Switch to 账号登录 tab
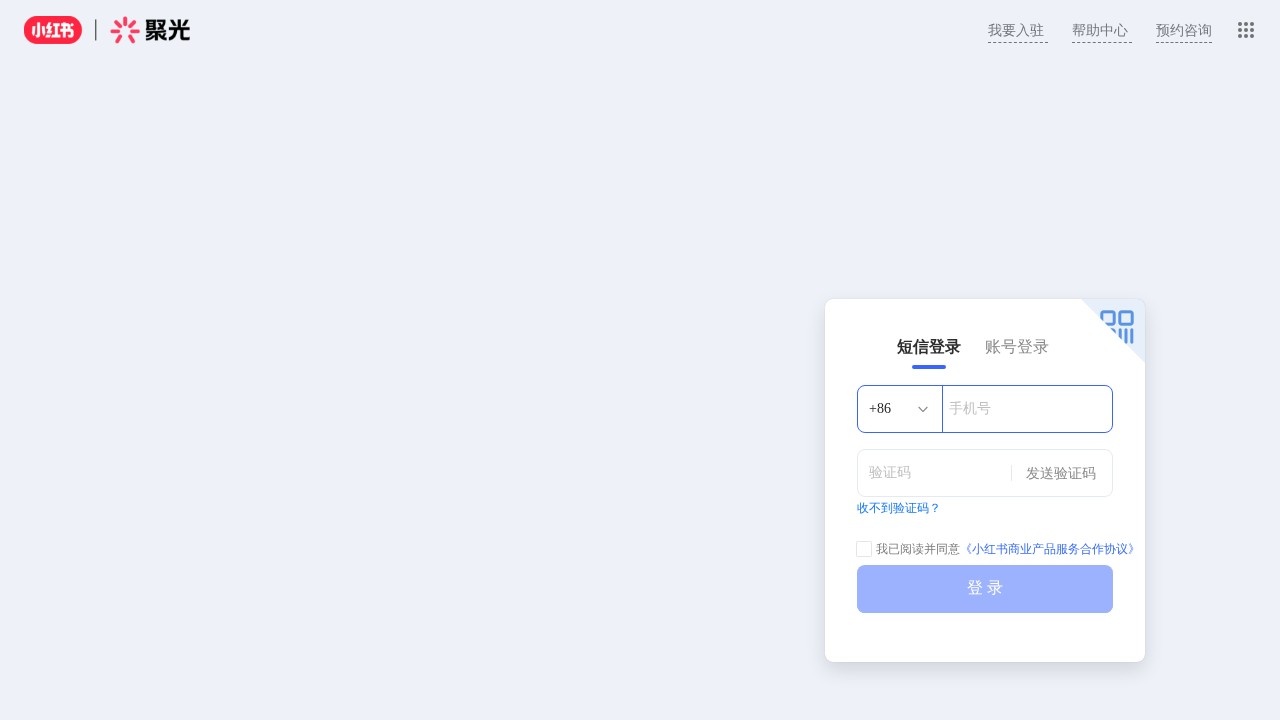This screenshot has width=1280, height=720. pyautogui.click(x=1017, y=347)
